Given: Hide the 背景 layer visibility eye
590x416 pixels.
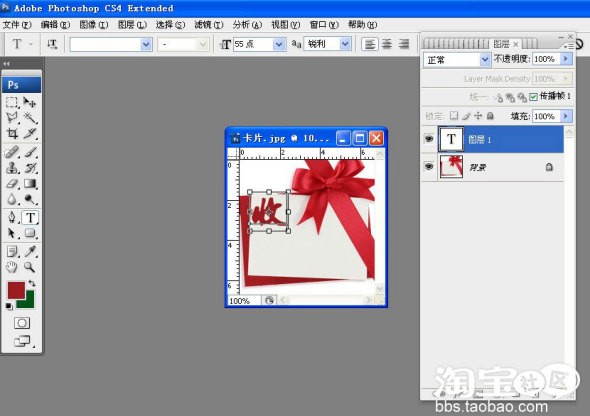Looking at the screenshot, I should [429, 167].
